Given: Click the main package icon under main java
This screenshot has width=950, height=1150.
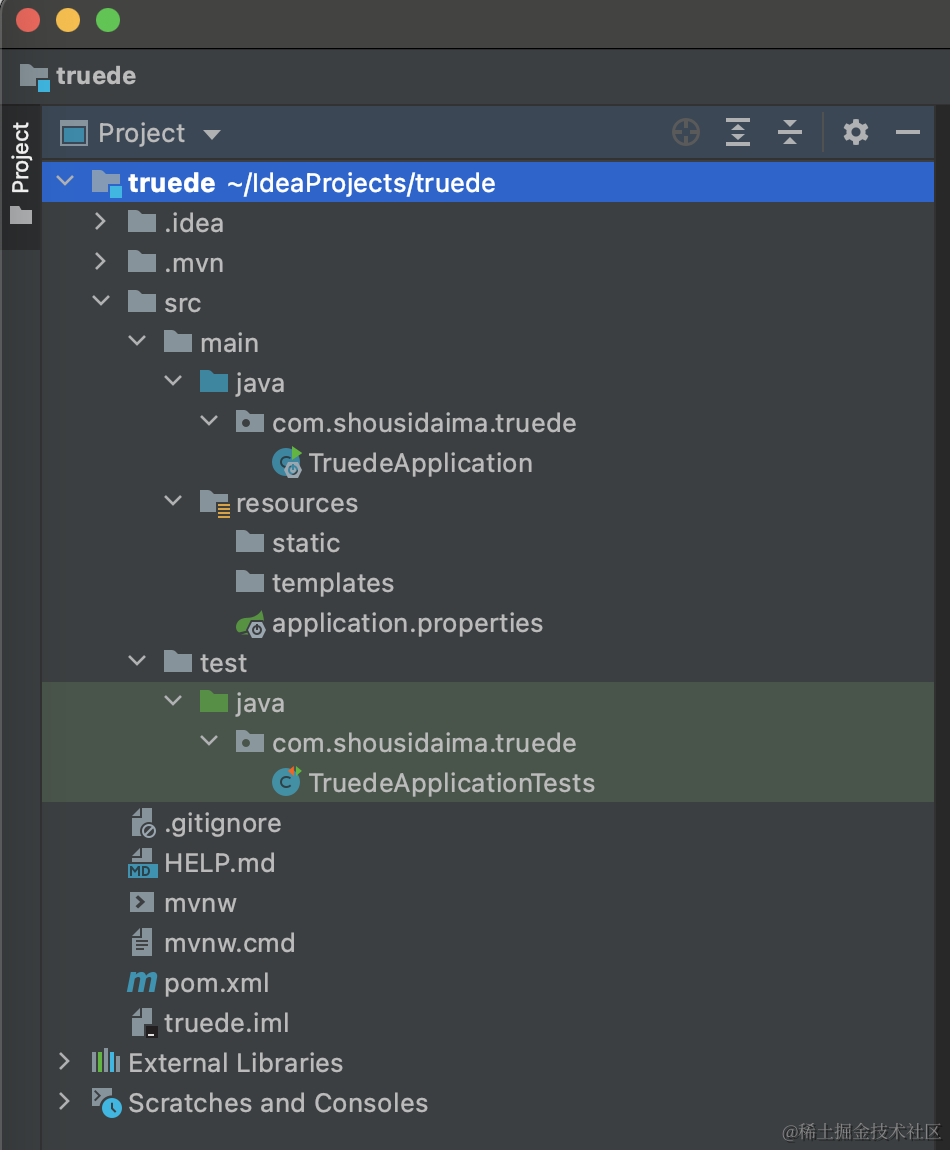Looking at the screenshot, I should click(250, 422).
